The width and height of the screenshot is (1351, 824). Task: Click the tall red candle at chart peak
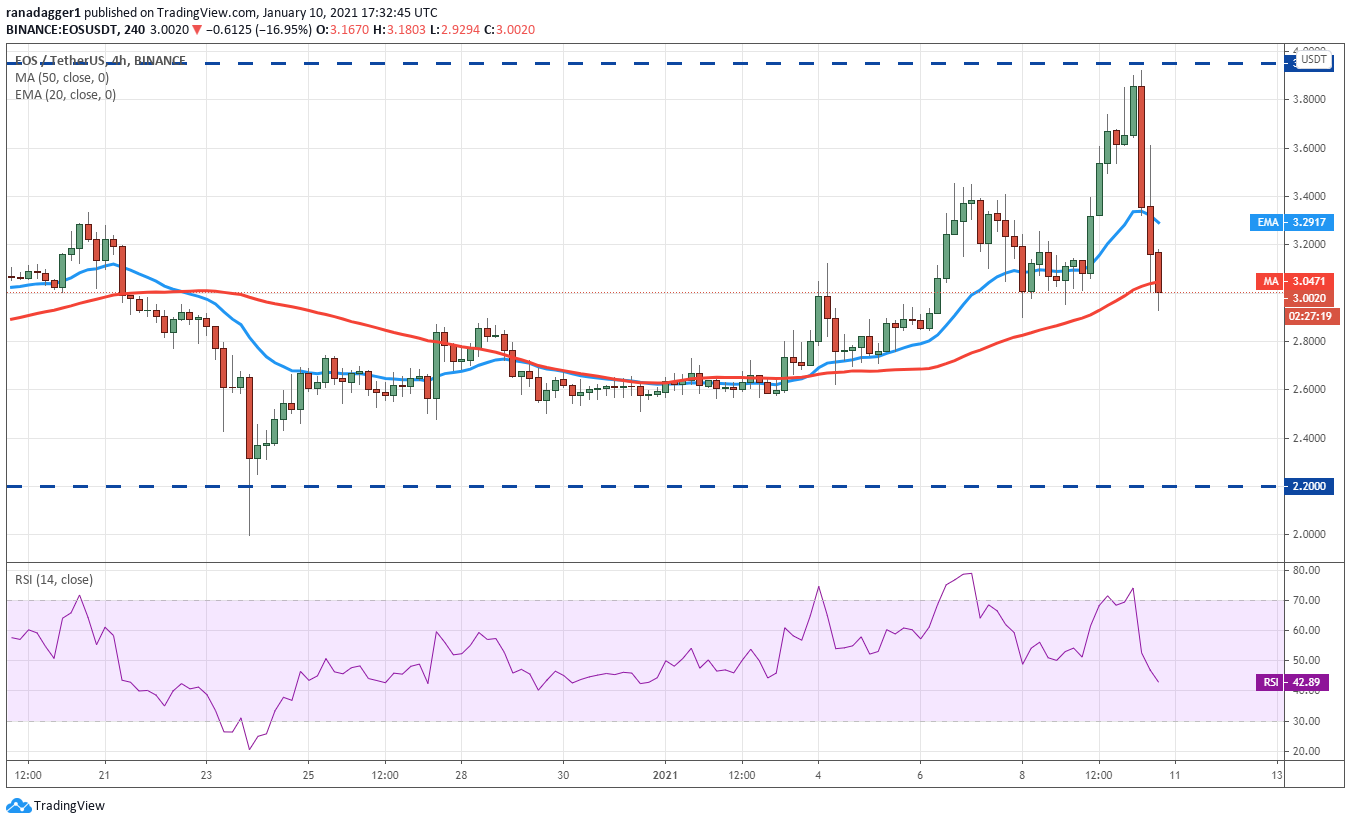point(1140,146)
